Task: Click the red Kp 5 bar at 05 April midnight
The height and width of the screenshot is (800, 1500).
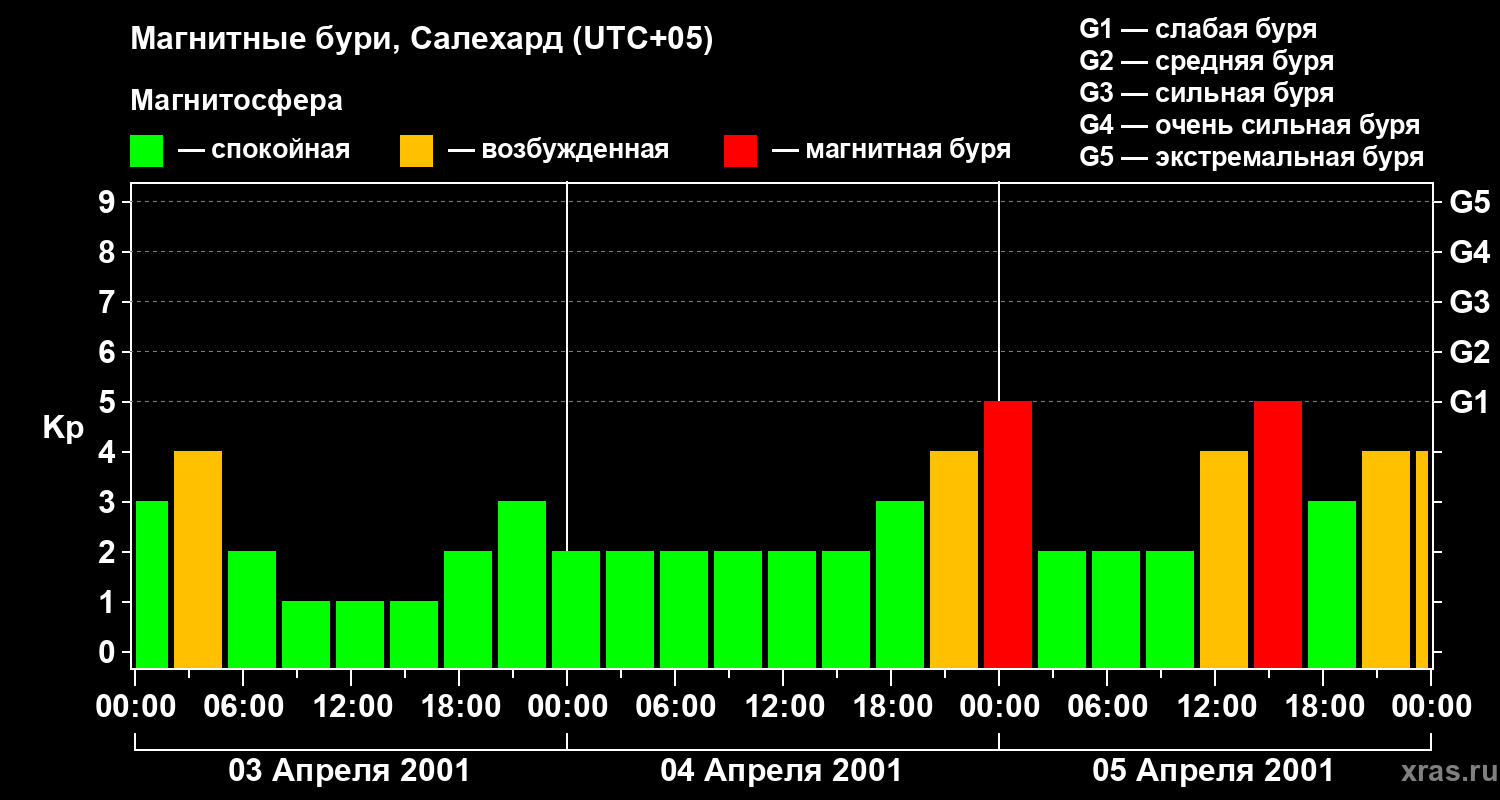Action: point(1008,535)
